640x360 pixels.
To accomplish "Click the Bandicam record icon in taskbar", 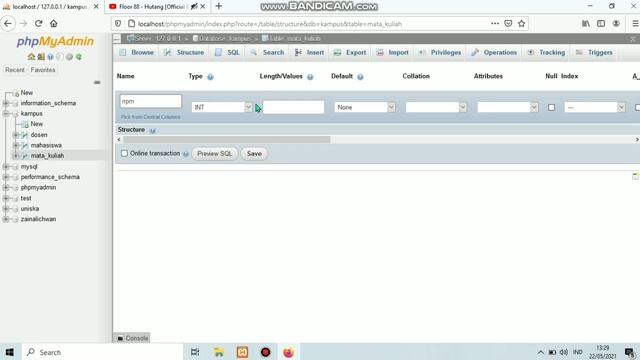I will [x=265, y=352].
